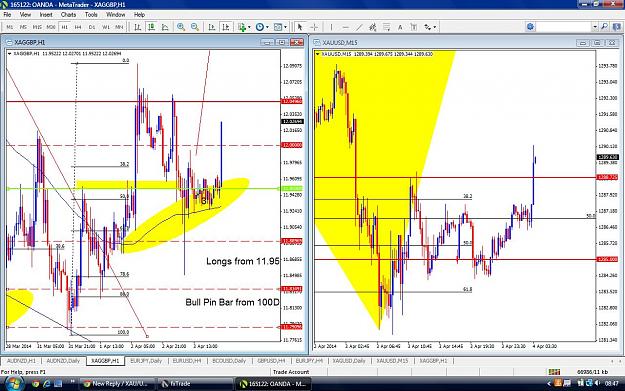
Task: Click inside the toolbar search field
Action: (x=564, y=27)
